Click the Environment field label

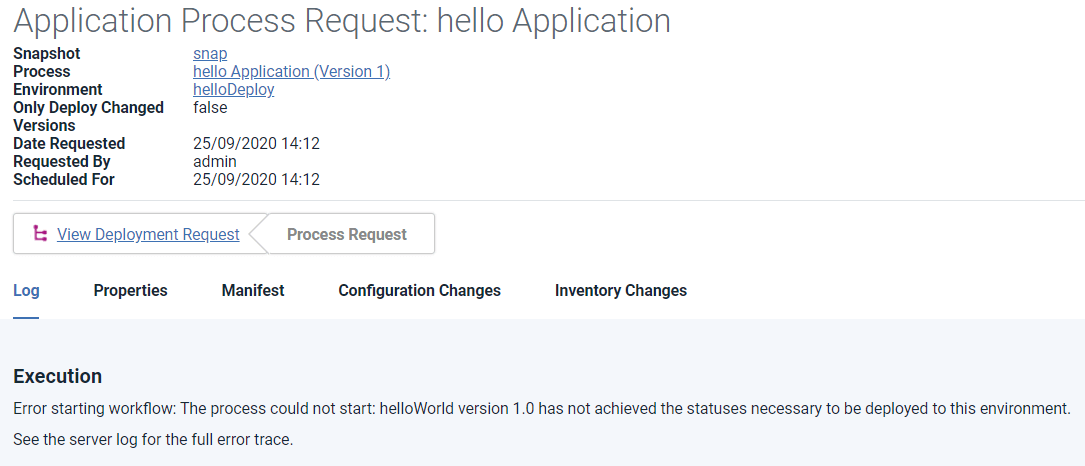[58, 90]
